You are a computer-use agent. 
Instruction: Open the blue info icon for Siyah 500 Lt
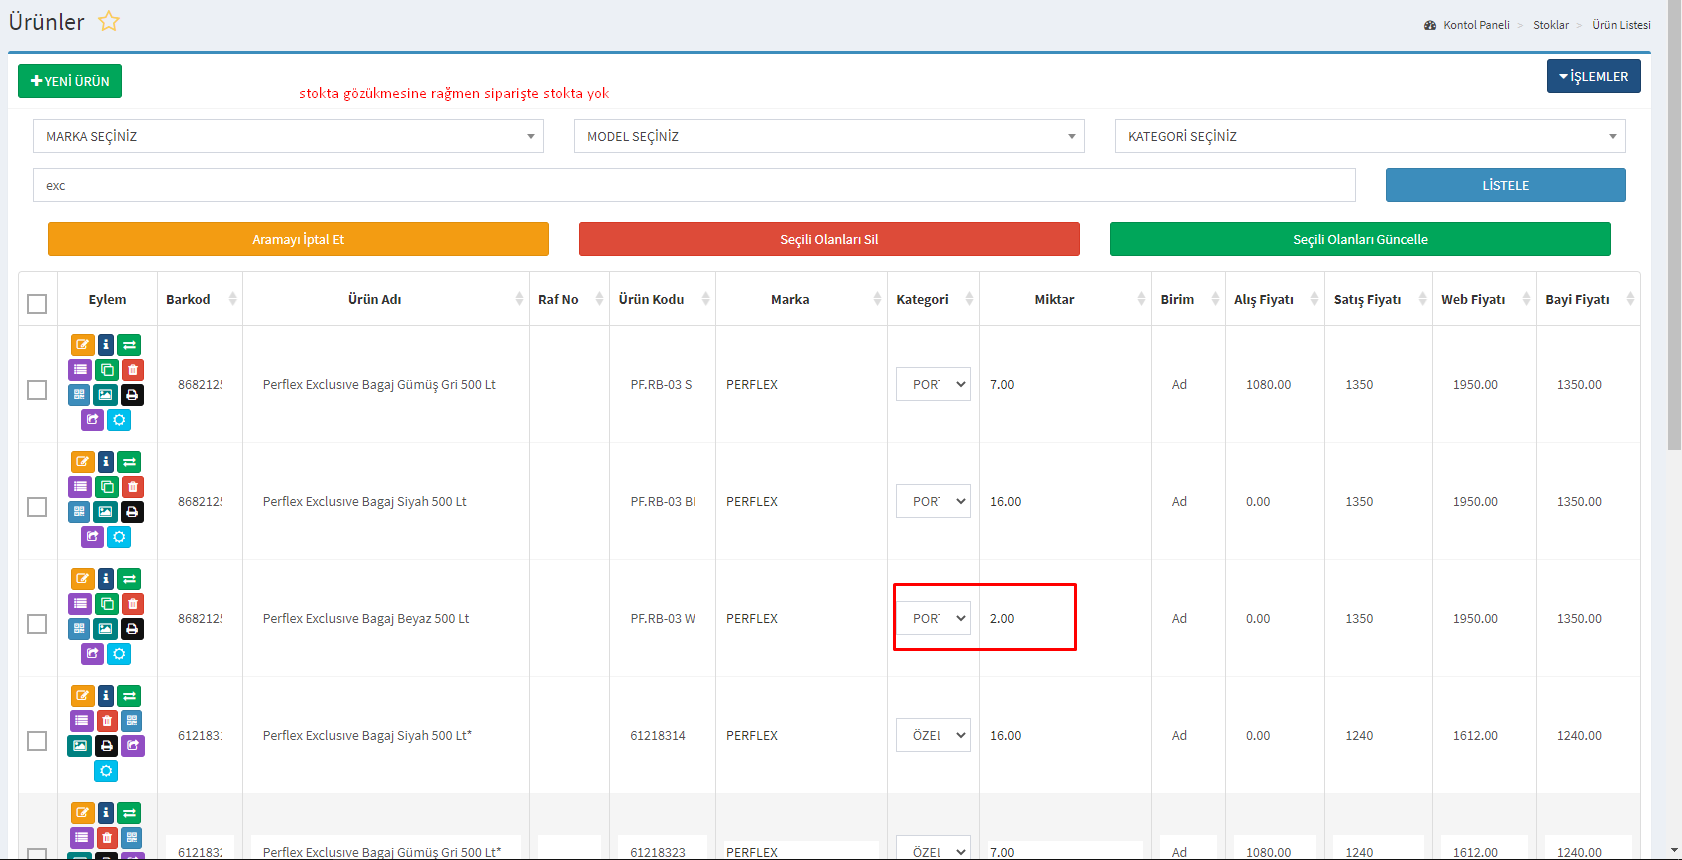pos(106,462)
